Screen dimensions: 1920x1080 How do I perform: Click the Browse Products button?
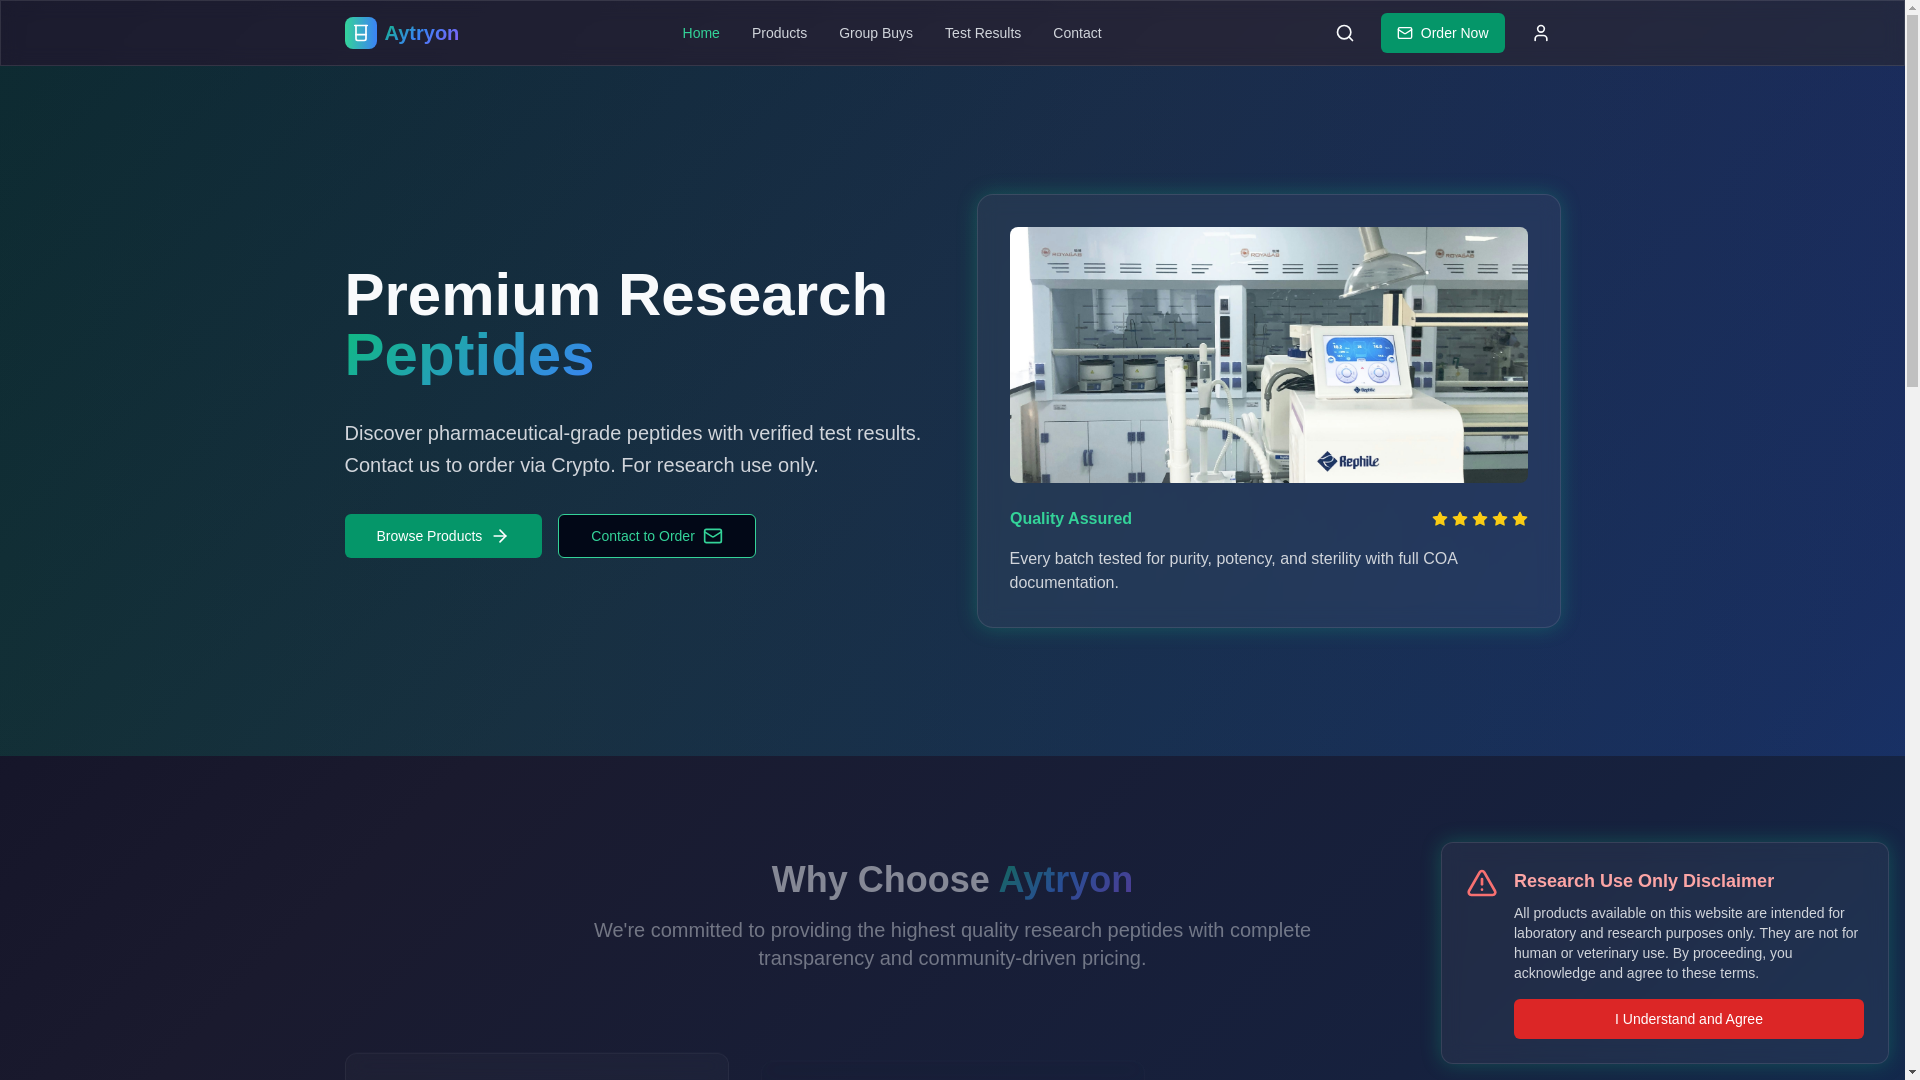(x=443, y=536)
